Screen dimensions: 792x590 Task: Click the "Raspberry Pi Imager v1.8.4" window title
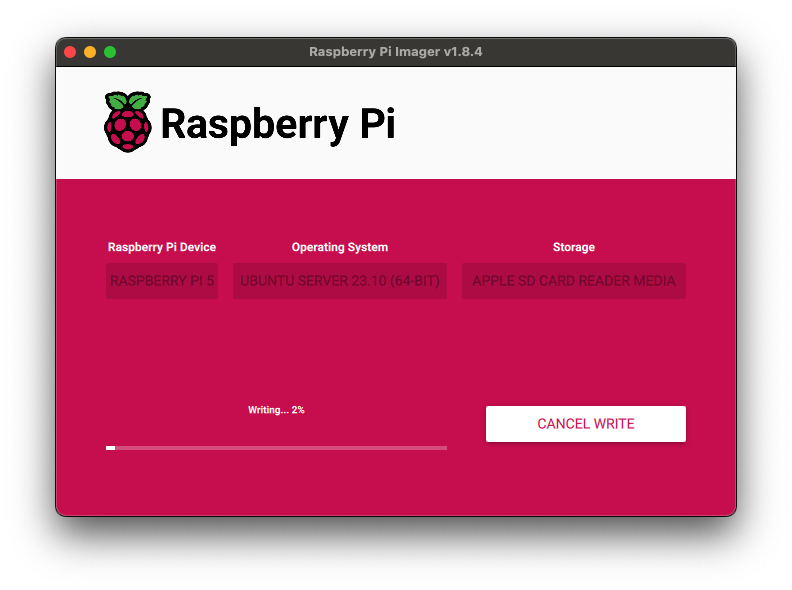[396, 52]
